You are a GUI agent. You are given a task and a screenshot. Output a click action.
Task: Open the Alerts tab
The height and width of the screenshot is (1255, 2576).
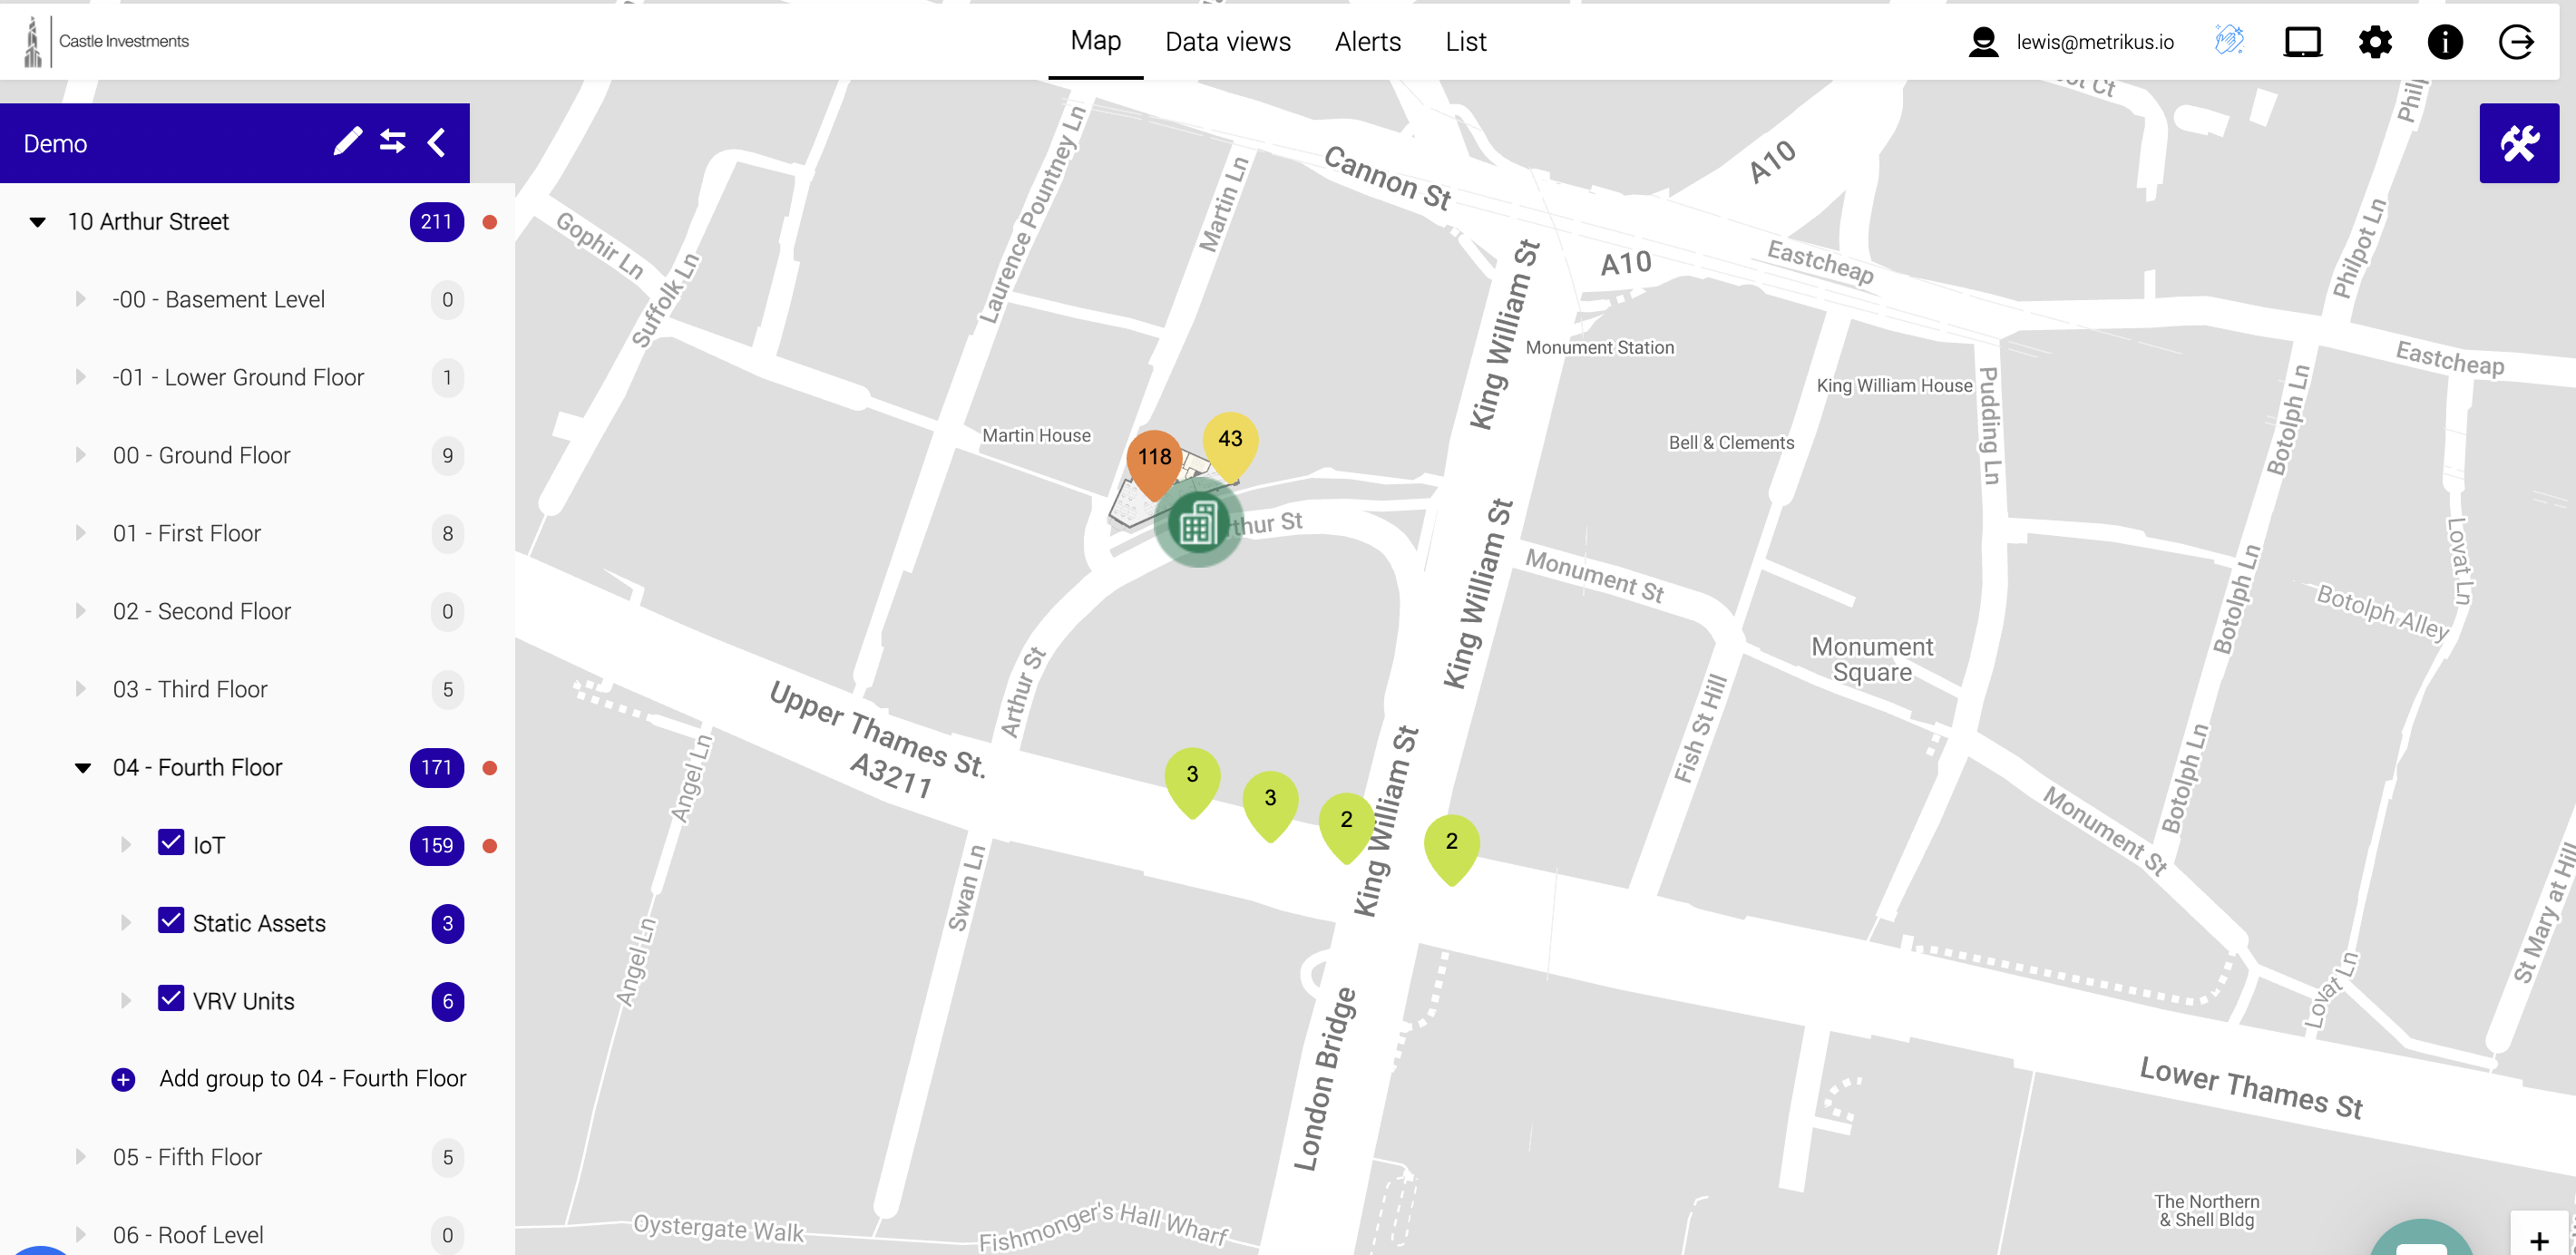click(1368, 42)
